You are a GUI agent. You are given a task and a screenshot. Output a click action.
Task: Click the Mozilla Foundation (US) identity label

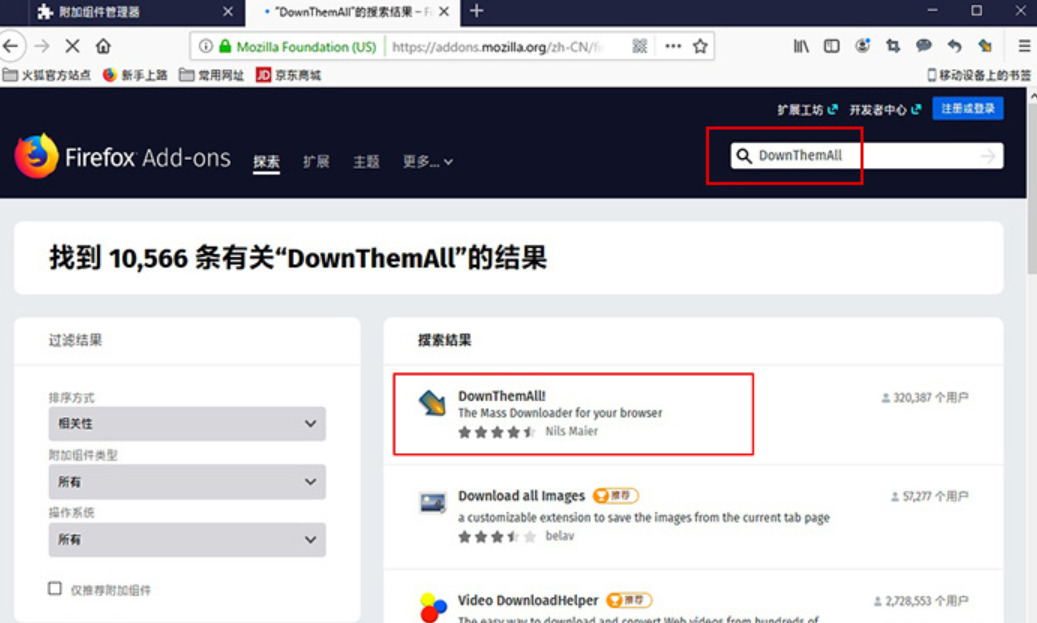pos(306,46)
